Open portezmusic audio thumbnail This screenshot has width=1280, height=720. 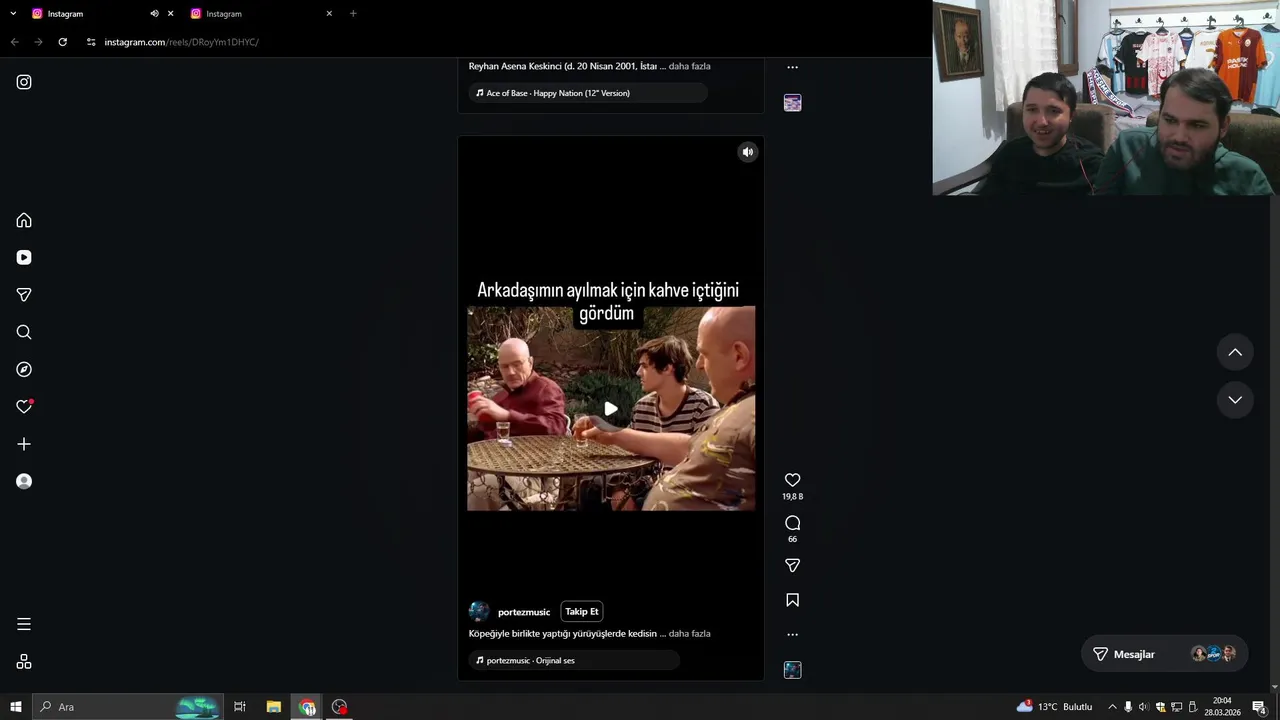tap(792, 670)
